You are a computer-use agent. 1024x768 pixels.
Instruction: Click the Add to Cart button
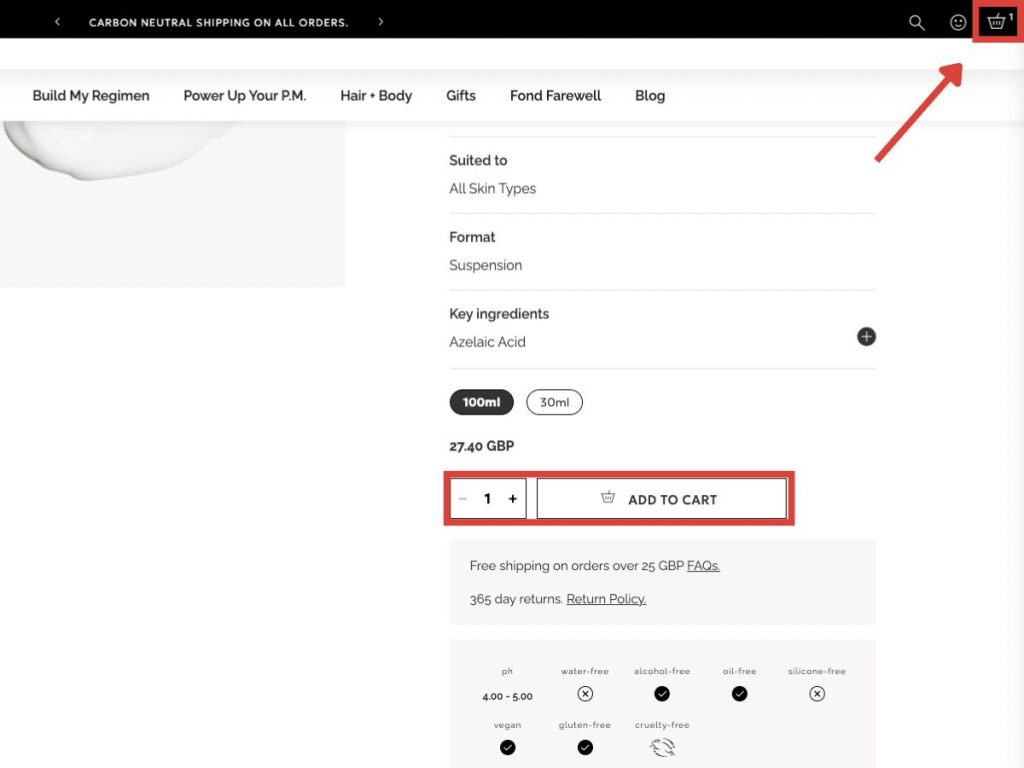661,499
